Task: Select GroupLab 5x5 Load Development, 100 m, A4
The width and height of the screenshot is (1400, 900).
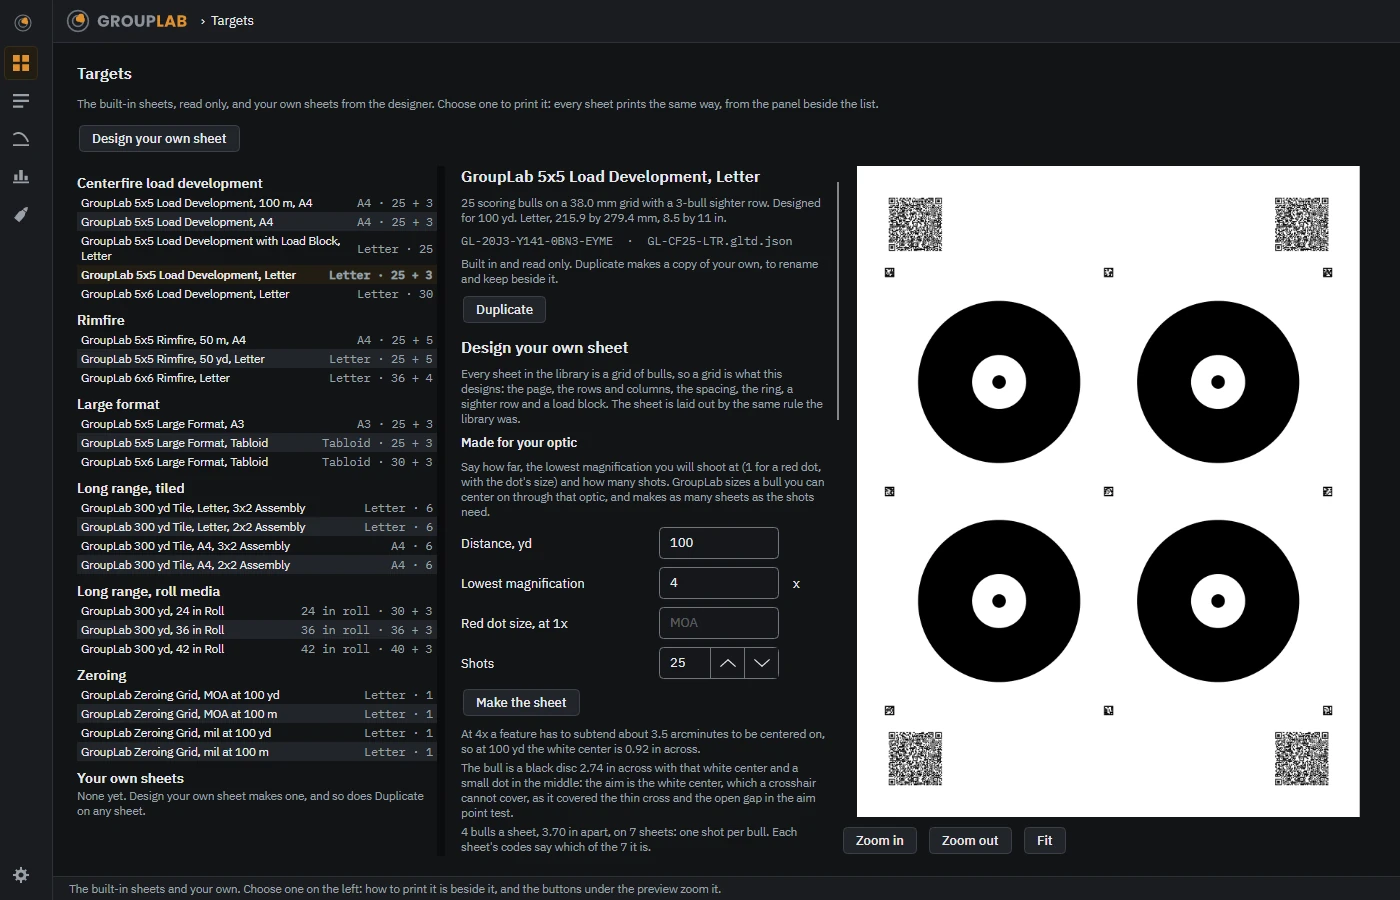Action: 257,203
